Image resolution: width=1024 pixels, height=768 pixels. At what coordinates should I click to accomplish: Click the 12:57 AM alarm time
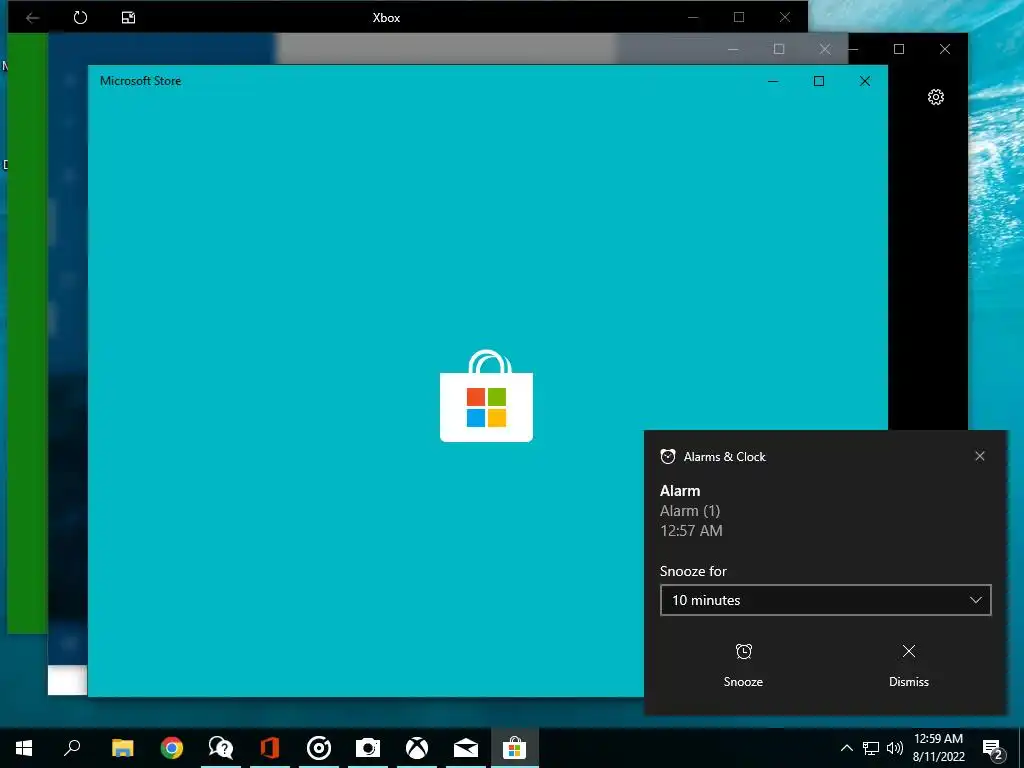(691, 531)
